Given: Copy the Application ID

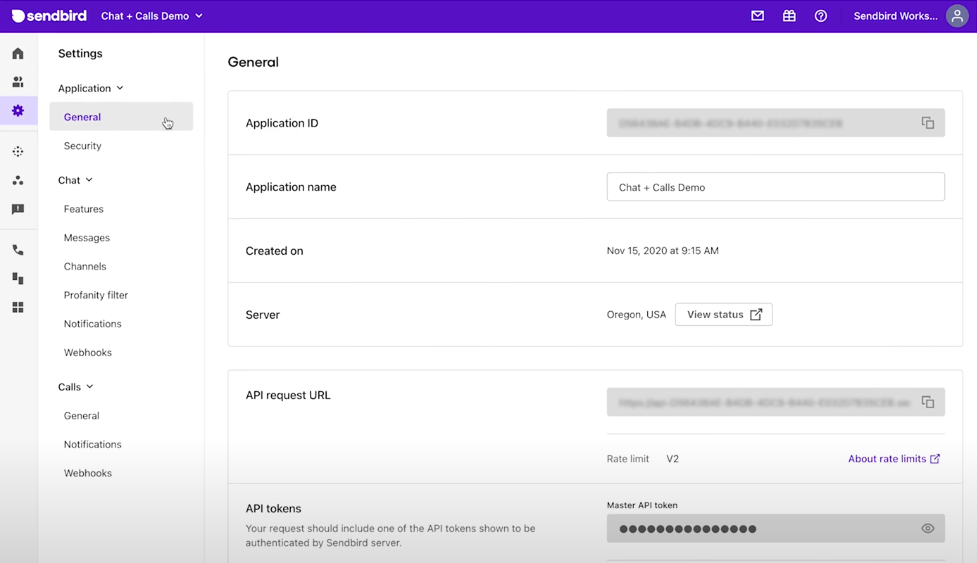Looking at the screenshot, I should pyautogui.click(x=928, y=123).
